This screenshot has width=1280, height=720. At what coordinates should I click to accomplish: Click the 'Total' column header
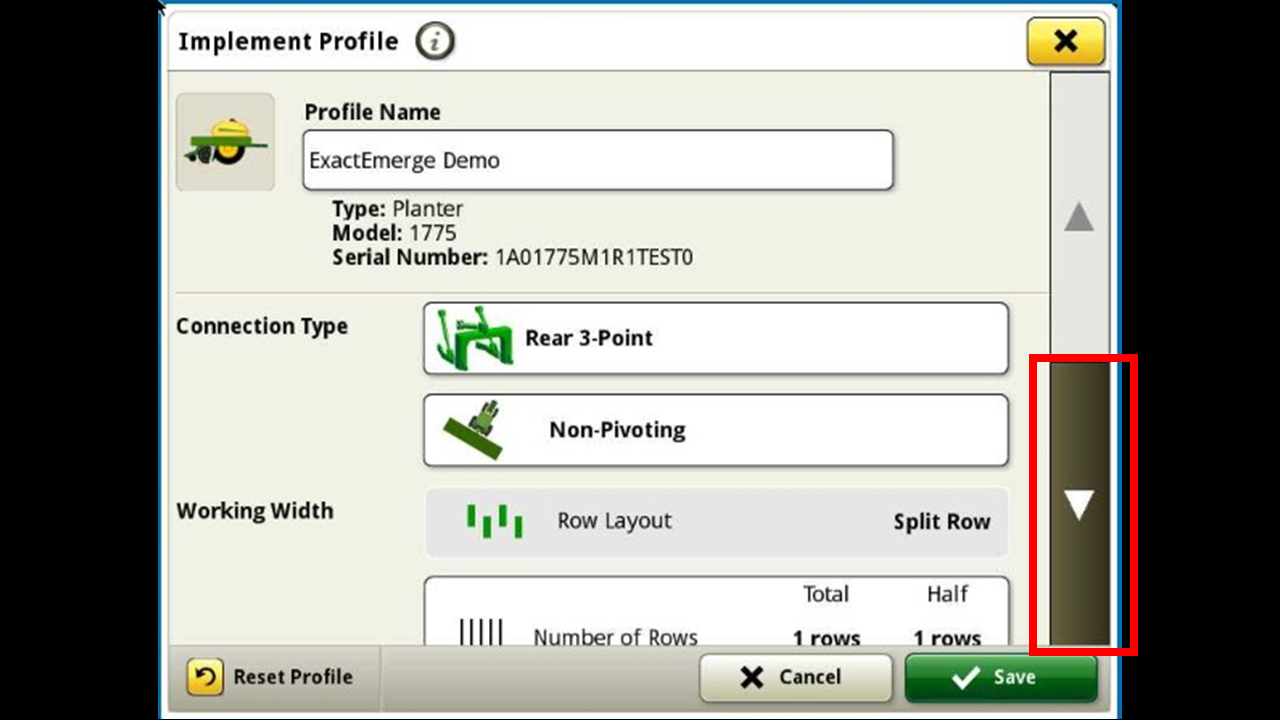[x=826, y=594]
